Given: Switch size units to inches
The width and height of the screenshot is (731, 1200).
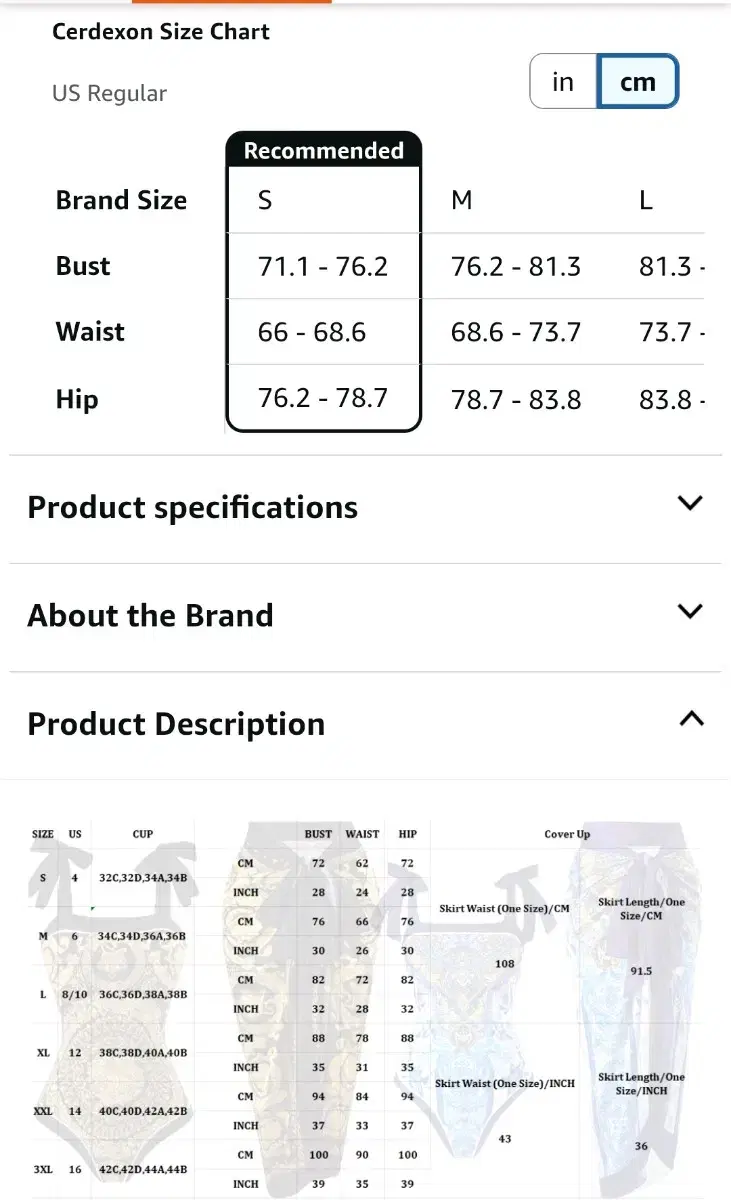Looking at the screenshot, I should click(563, 81).
